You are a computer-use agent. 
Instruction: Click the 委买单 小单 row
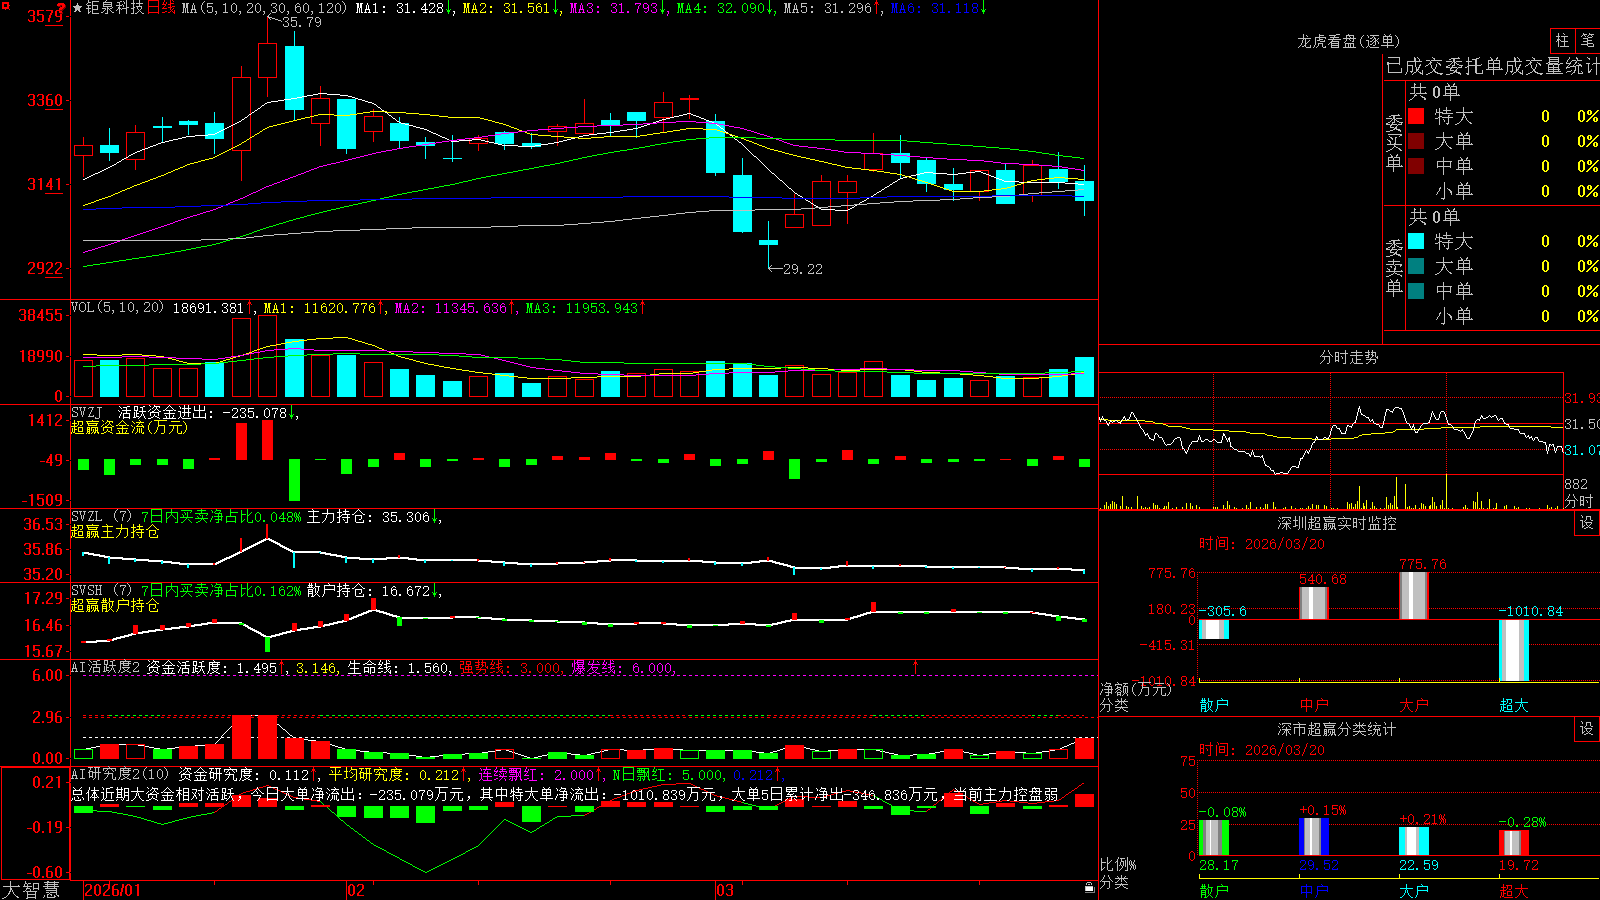click(1503, 191)
